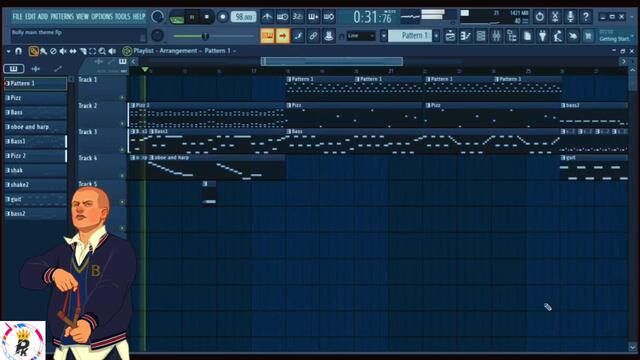
Task: Open the Channel rack icon
Action: click(481, 36)
